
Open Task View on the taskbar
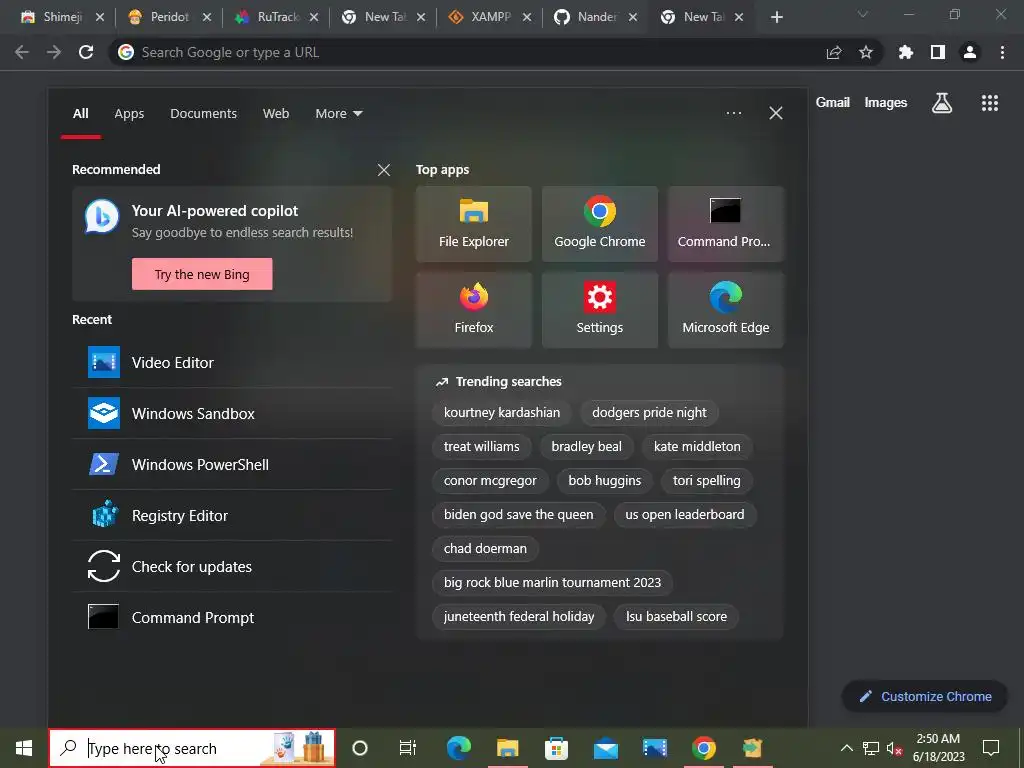(x=408, y=748)
